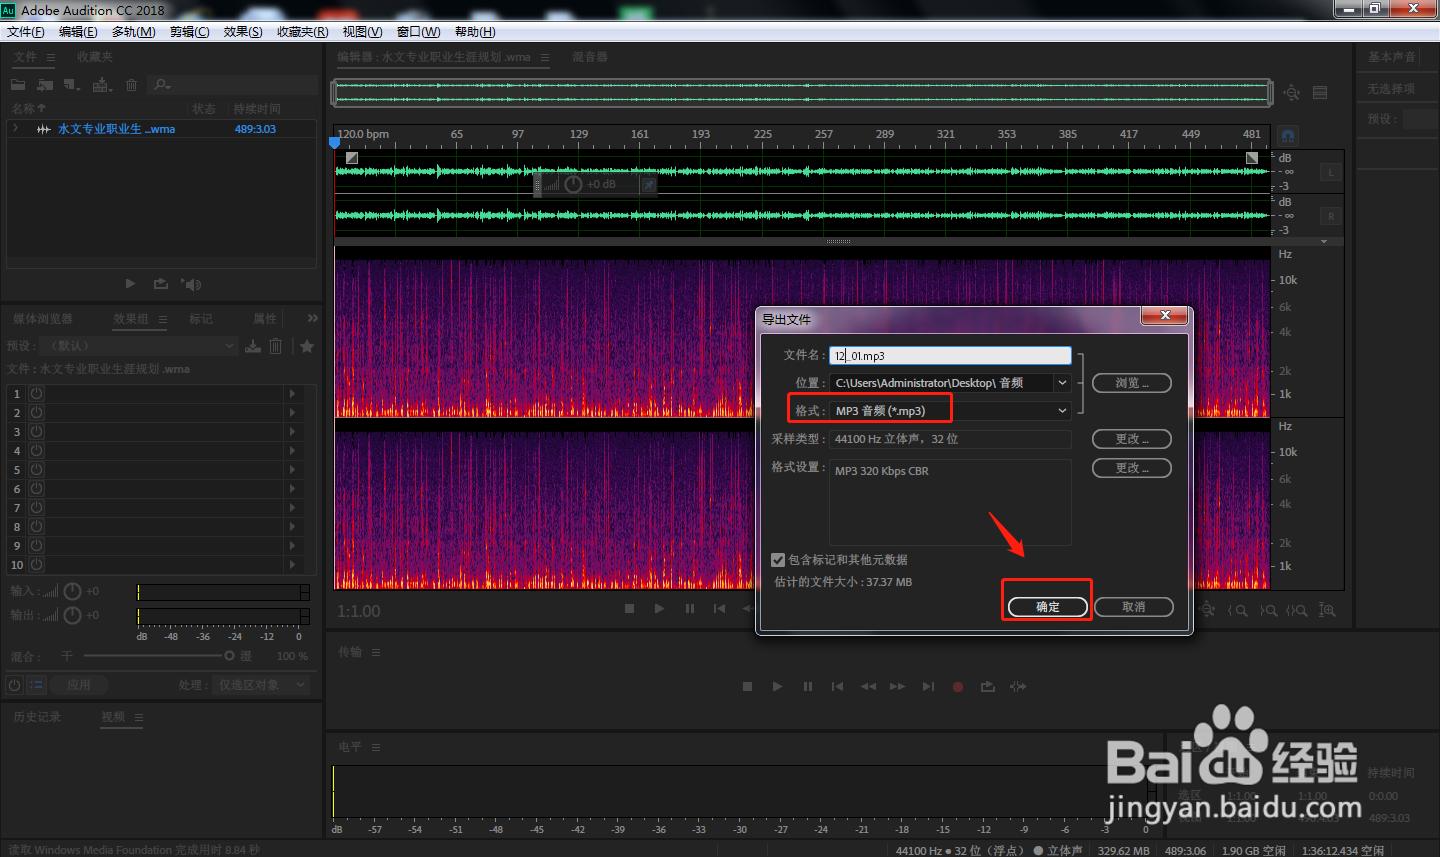Toggle loop playback in transport panel
Viewport: 1440px width, 857px height.
click(x=988, y=687)
